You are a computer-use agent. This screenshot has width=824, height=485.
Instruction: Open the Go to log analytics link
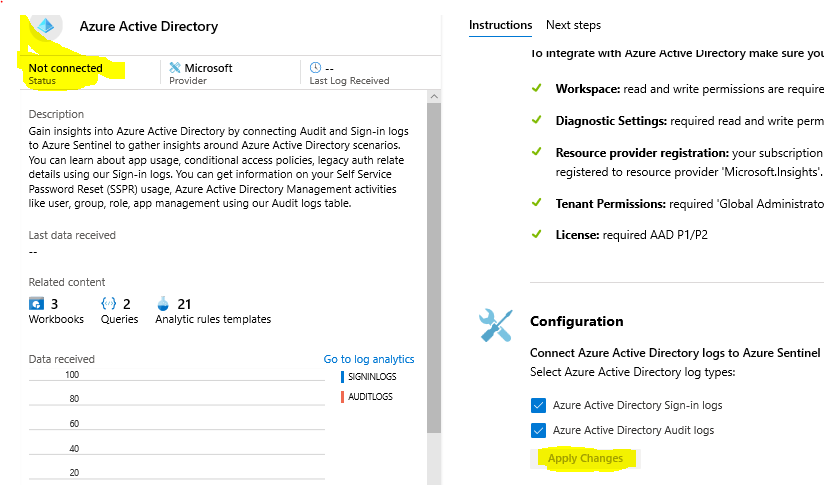369,359
